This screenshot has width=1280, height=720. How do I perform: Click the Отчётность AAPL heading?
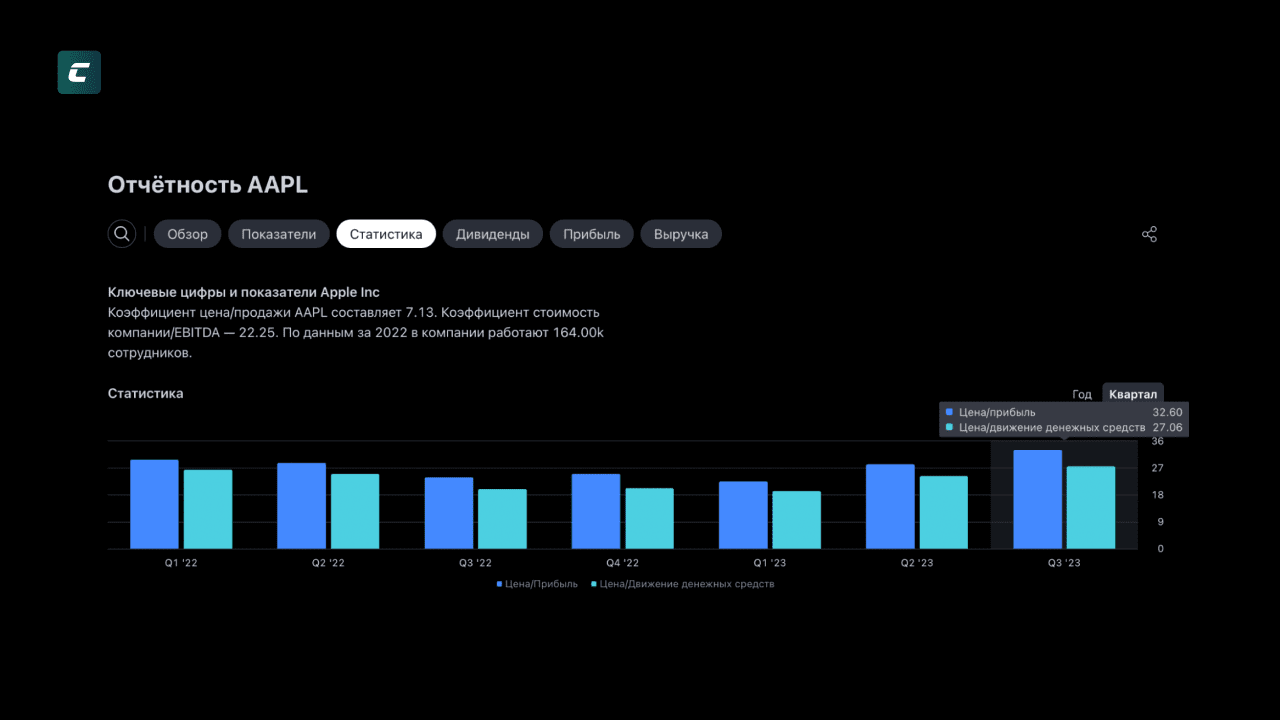[208, 185]
